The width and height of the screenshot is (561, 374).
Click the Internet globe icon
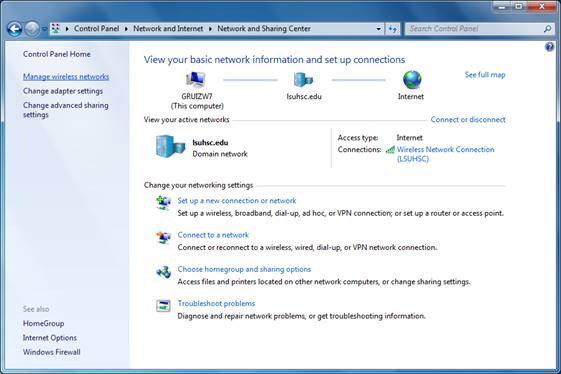point(412,79)
